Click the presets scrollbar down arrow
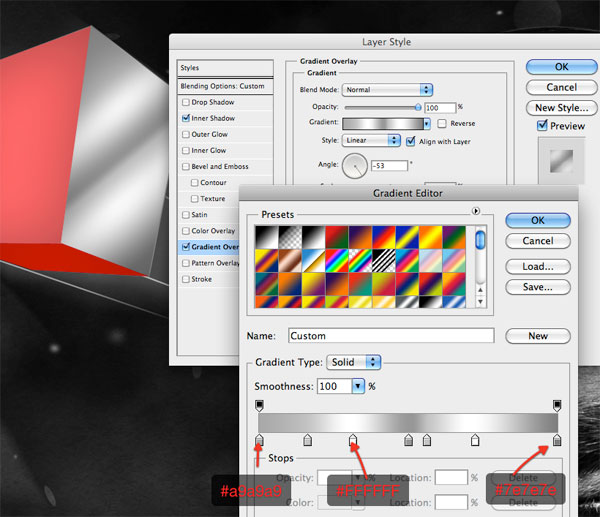This screenshot has height=517, width=600. click(480, 302)
